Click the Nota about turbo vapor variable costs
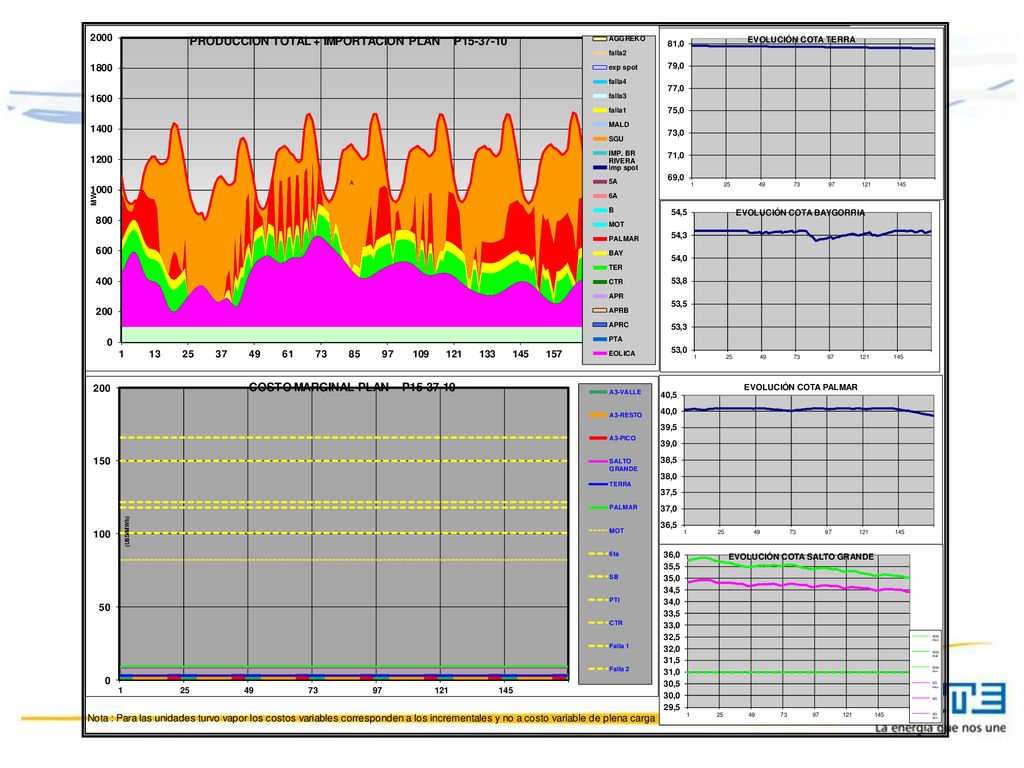 point(371,718)
